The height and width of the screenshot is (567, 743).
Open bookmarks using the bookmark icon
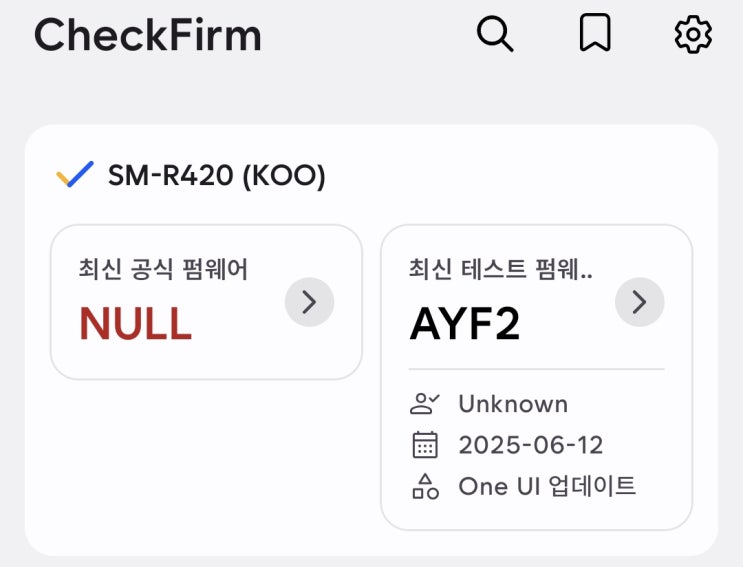595,35
